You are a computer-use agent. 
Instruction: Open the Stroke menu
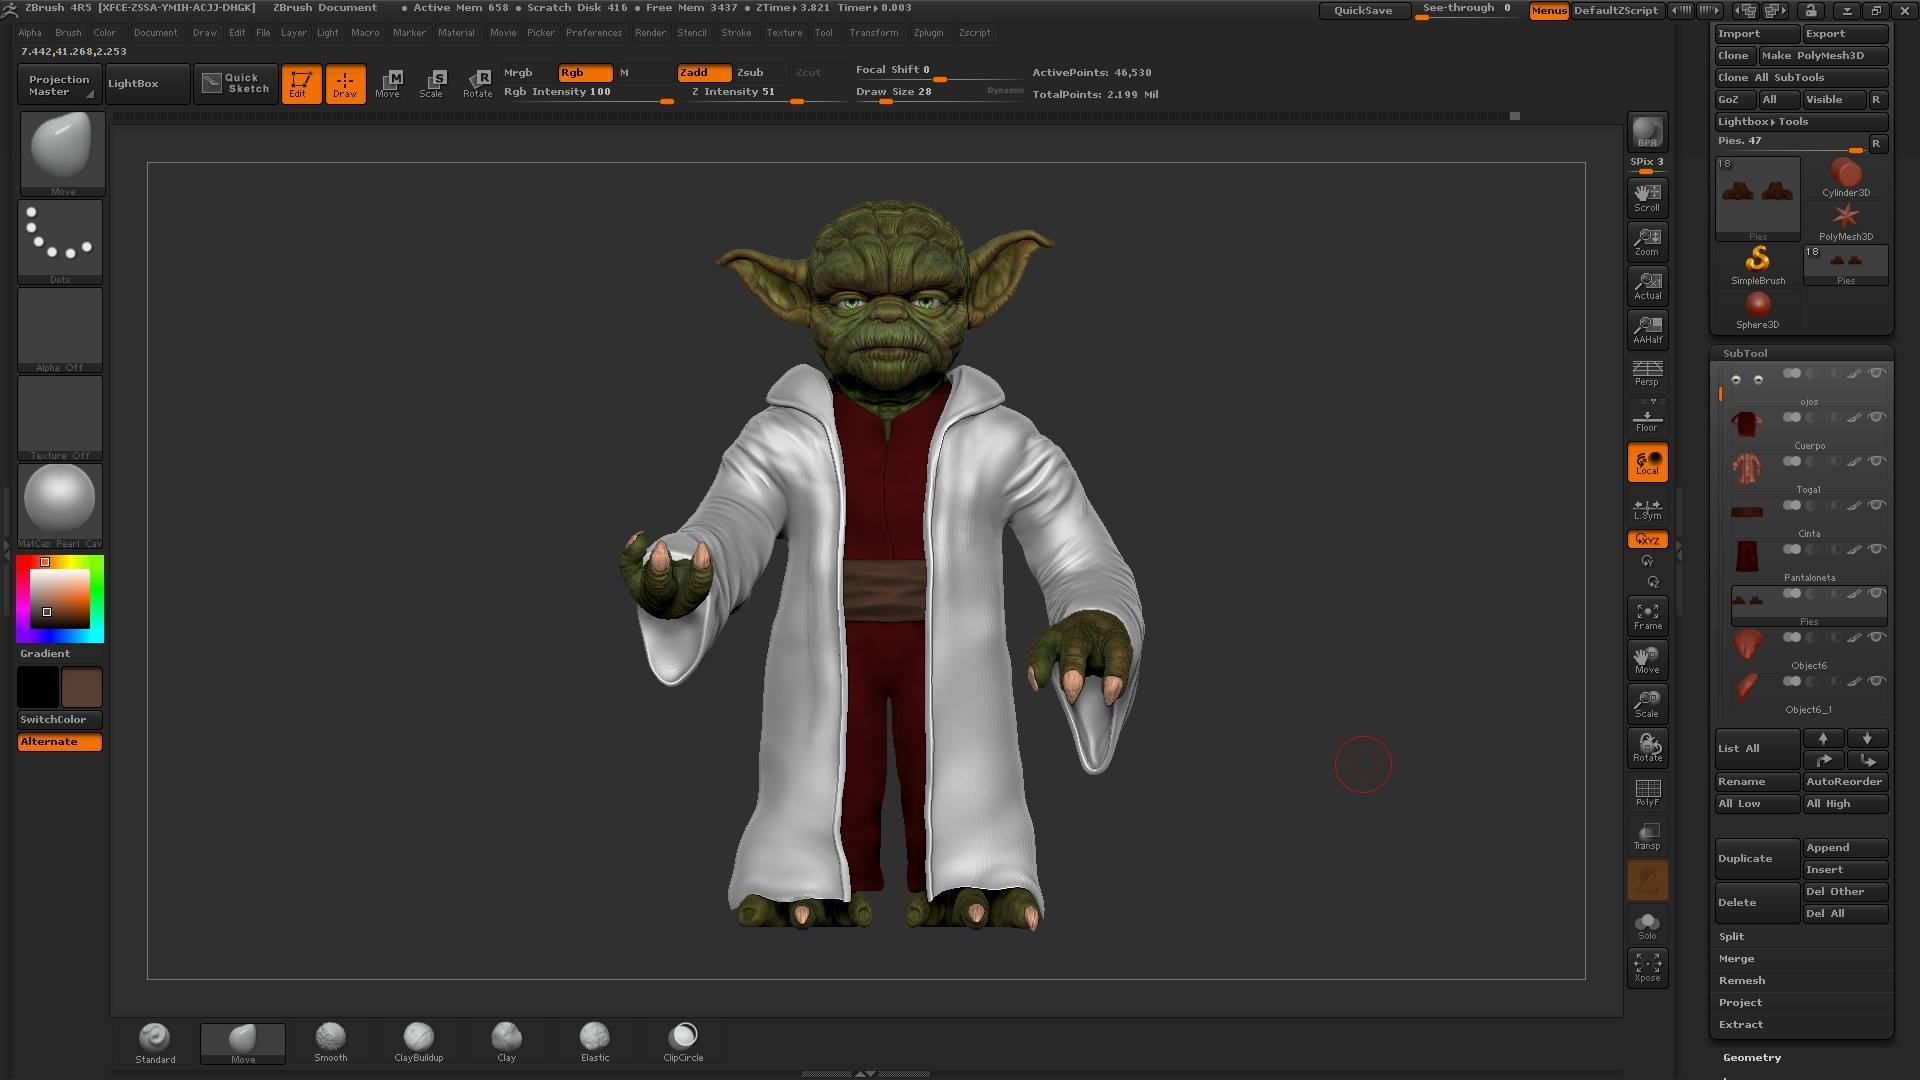pos(735,32)
